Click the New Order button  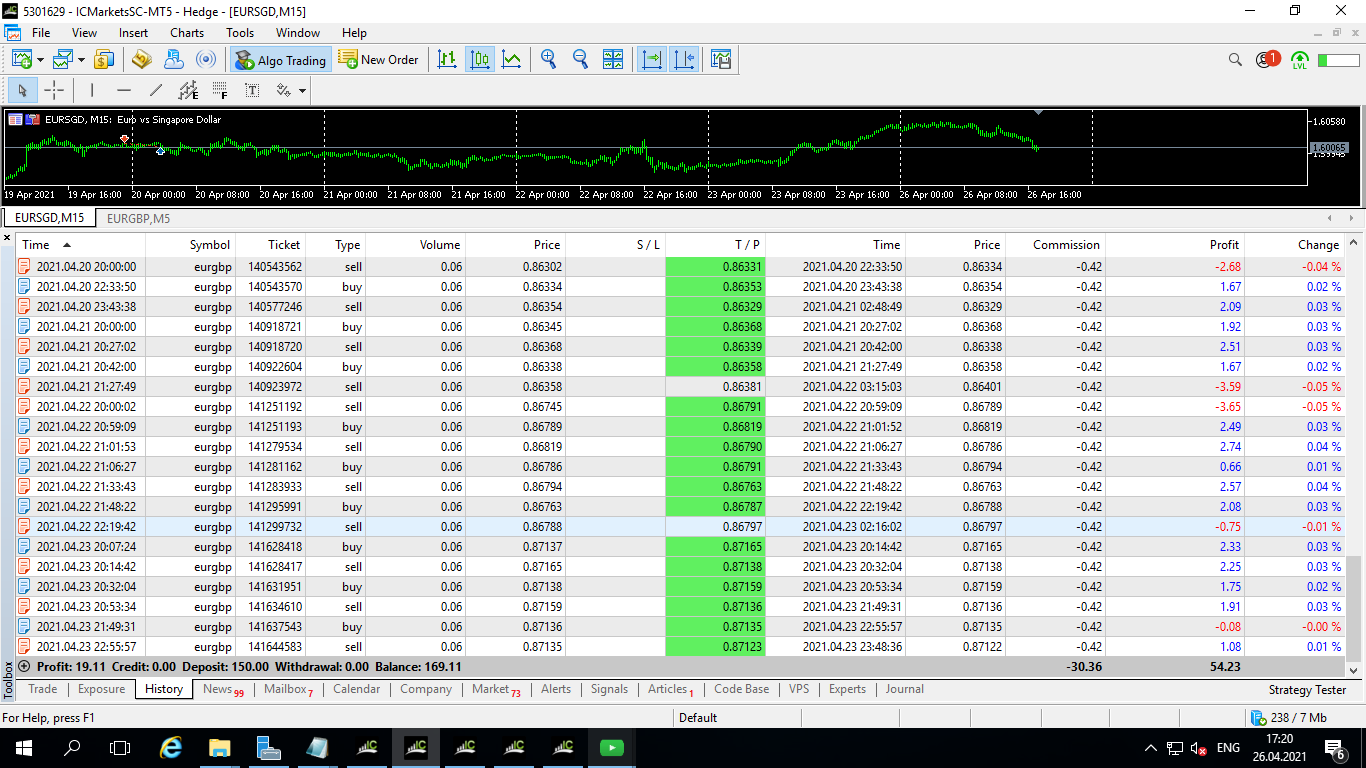click(x=378, y=60)
